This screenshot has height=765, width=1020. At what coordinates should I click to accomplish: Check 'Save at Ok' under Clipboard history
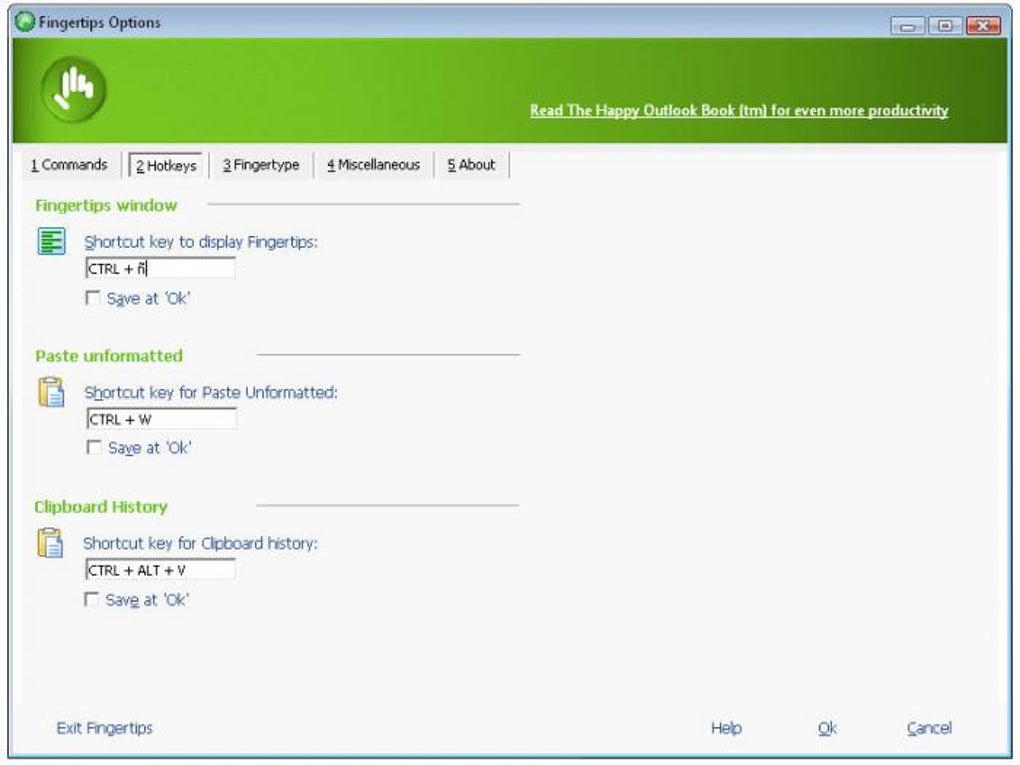[92, 599]
